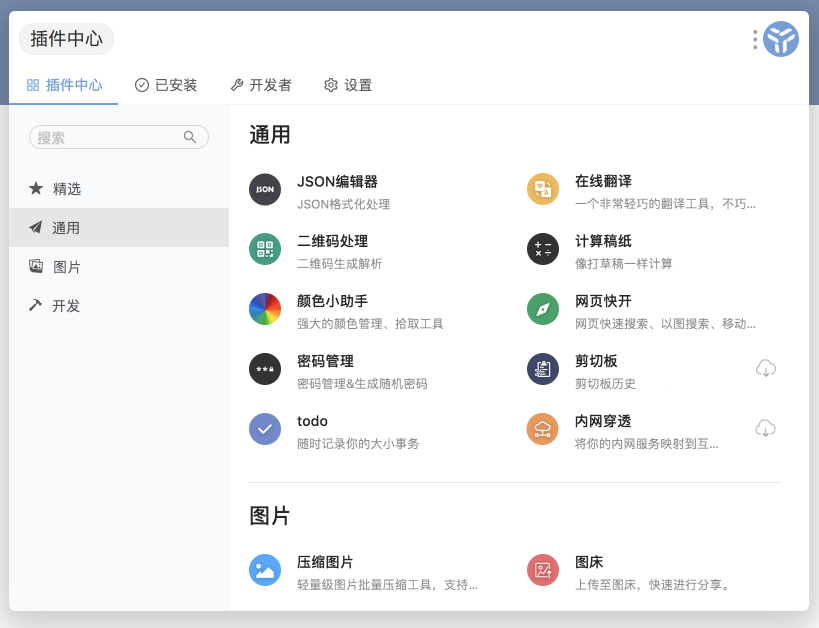Image resolution: width=819 pixels, height=628 pixels.
Task: Click the 二维码处理 plugin title
Action: [x=332, y=241]
